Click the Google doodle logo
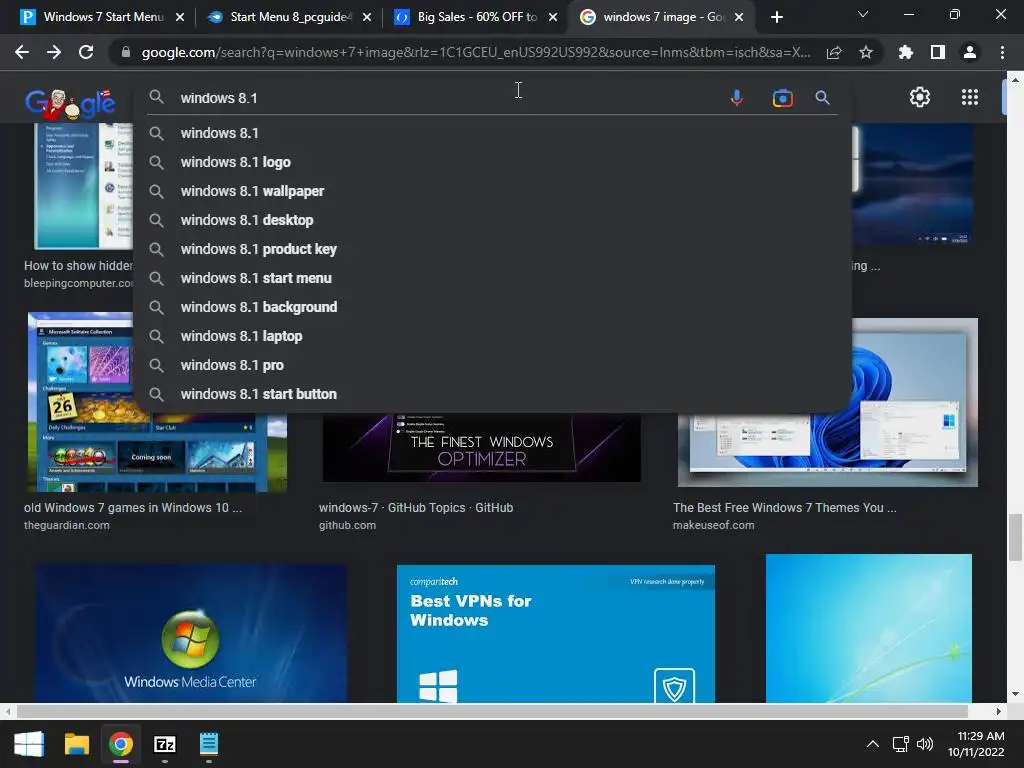This screenshot has width=1024, height=768. [70, 103]
